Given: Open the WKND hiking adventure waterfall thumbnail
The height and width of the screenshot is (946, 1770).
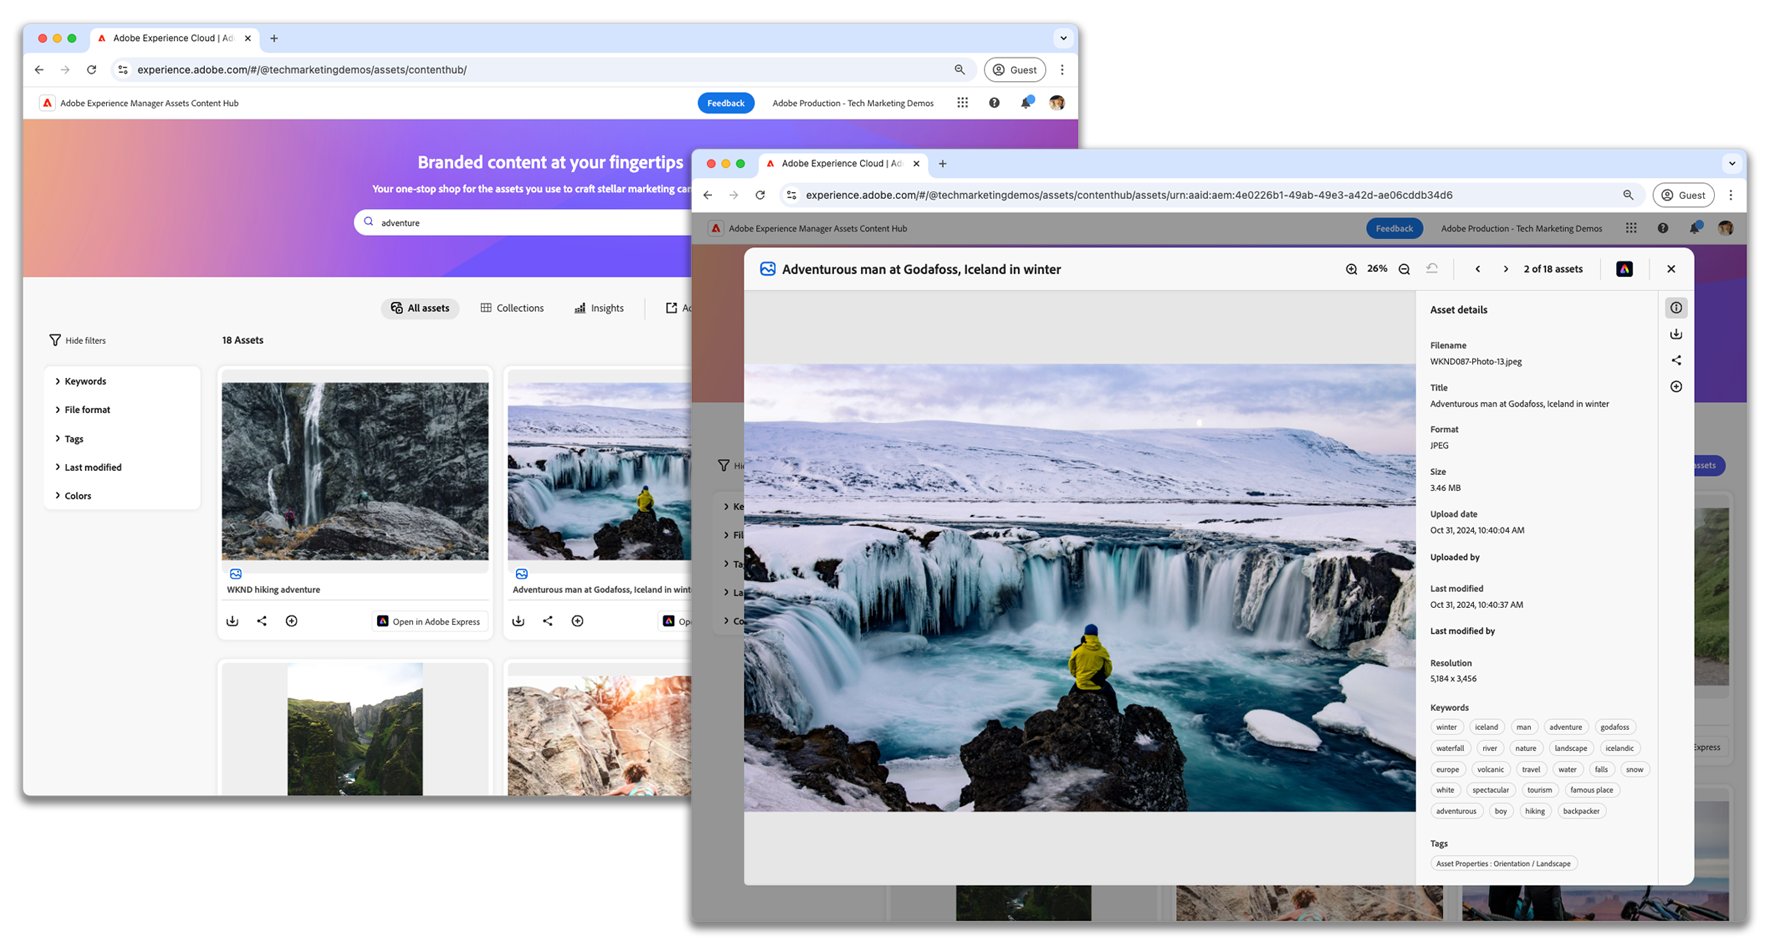Looking at the screenshot, I should coord(355,471).
